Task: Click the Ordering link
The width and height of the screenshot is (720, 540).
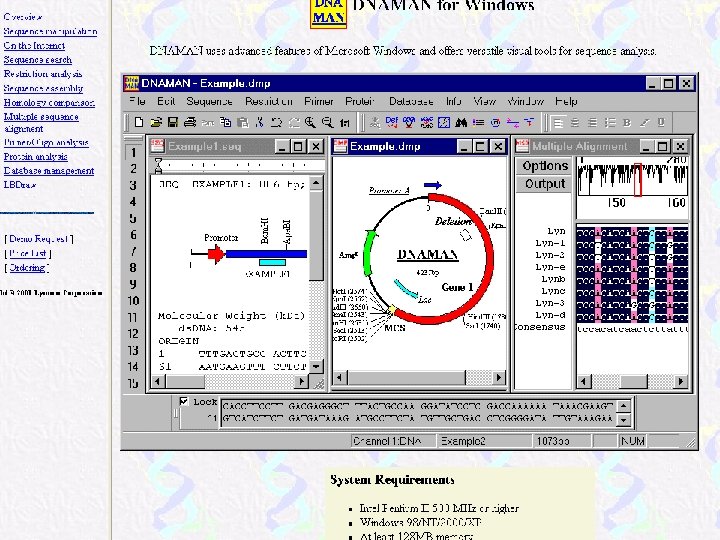Action: [27, 268]
